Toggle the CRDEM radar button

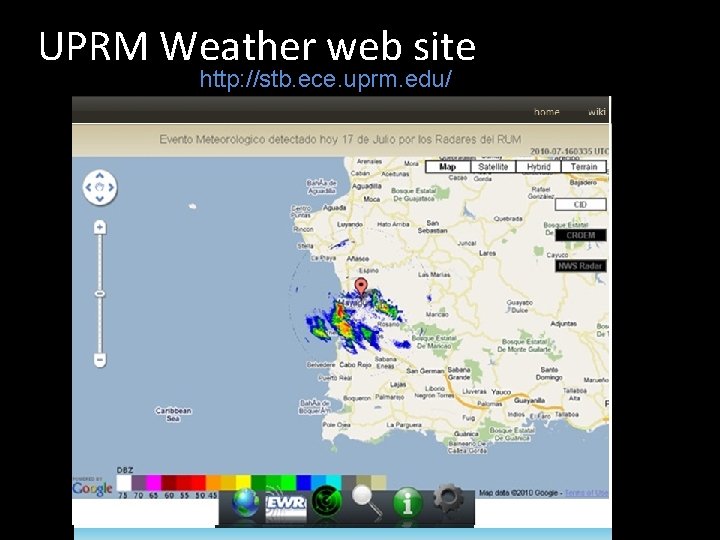580,235
